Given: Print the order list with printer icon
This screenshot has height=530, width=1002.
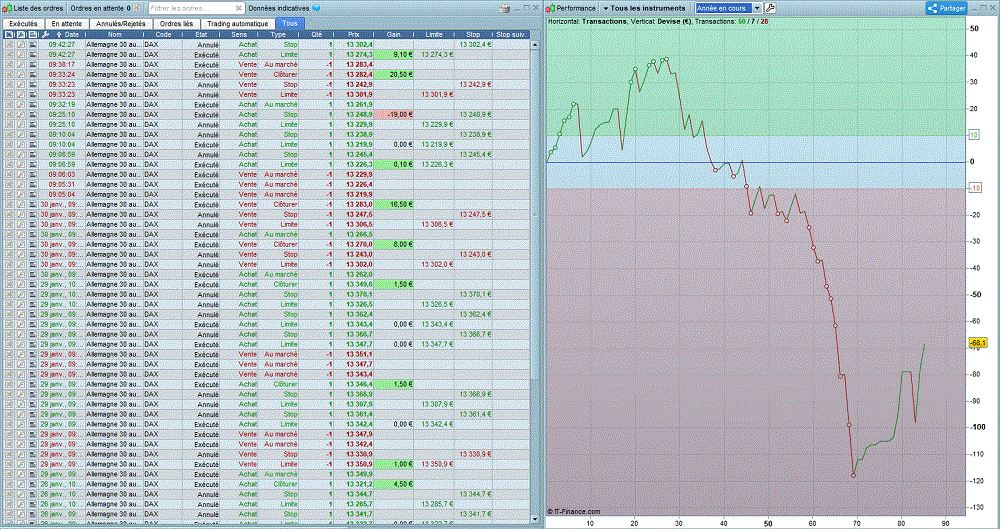Looking at the screenshot, I should tap(504, 8).
